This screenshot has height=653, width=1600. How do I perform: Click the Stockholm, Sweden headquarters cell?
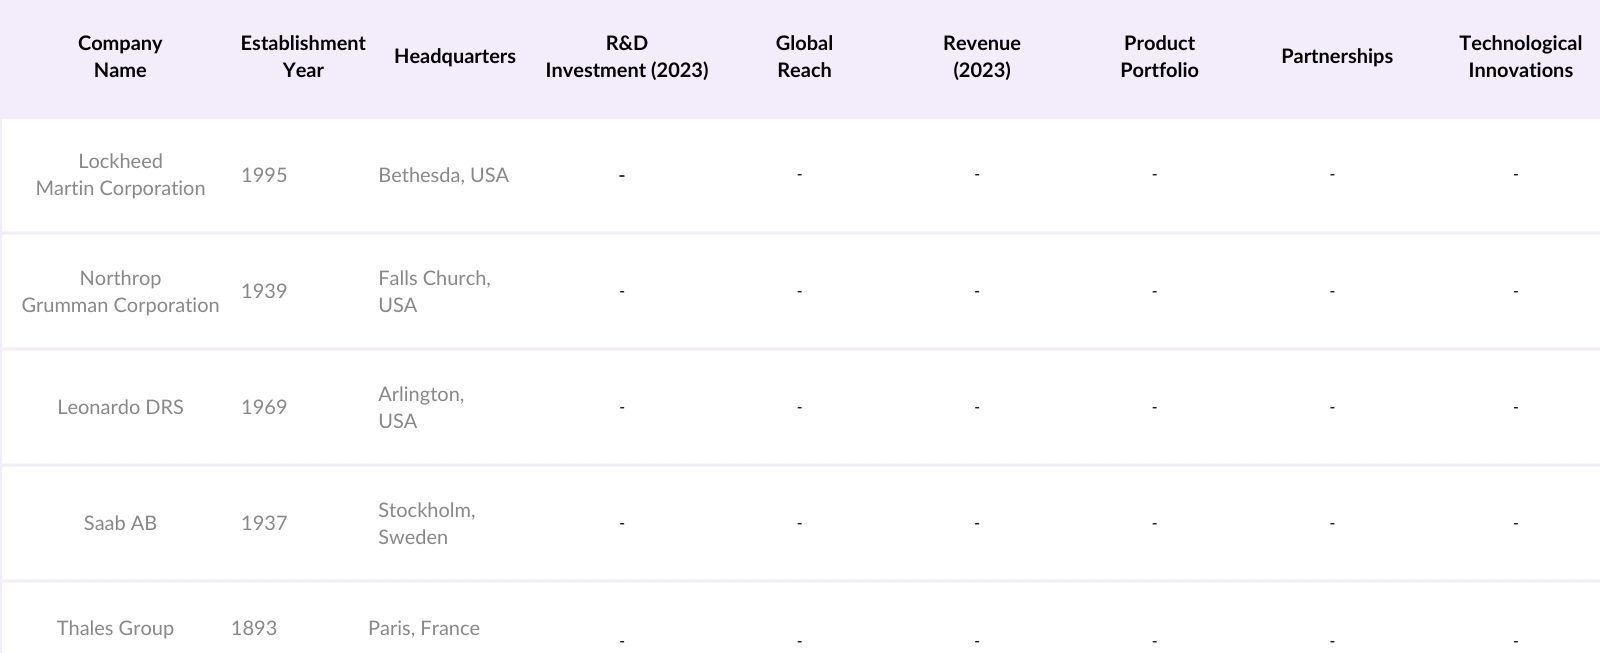[x=426, y=523]
